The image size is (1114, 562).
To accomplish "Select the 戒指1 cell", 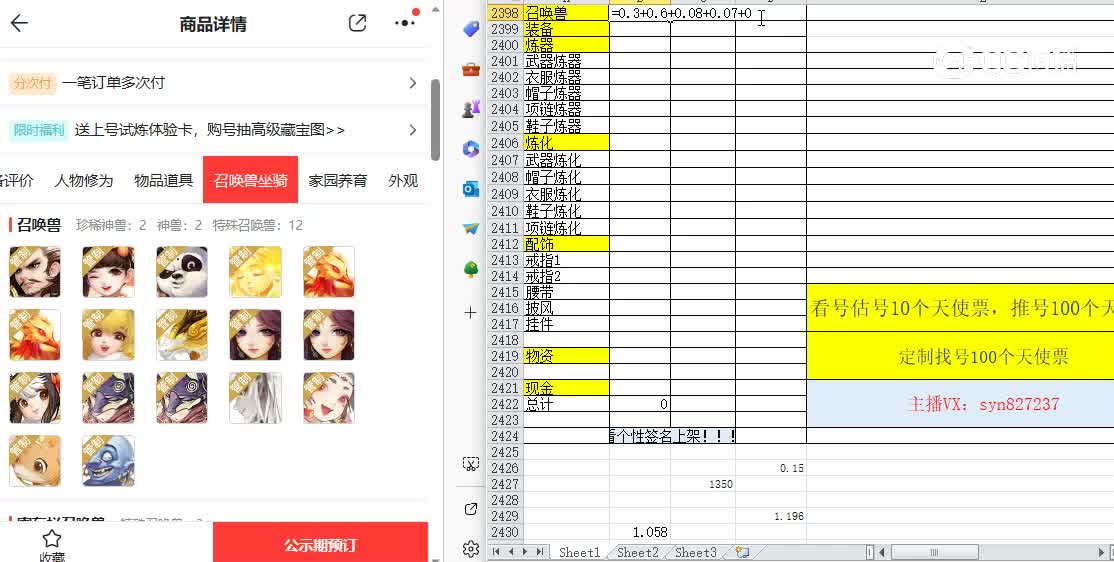I will point(566,260).
